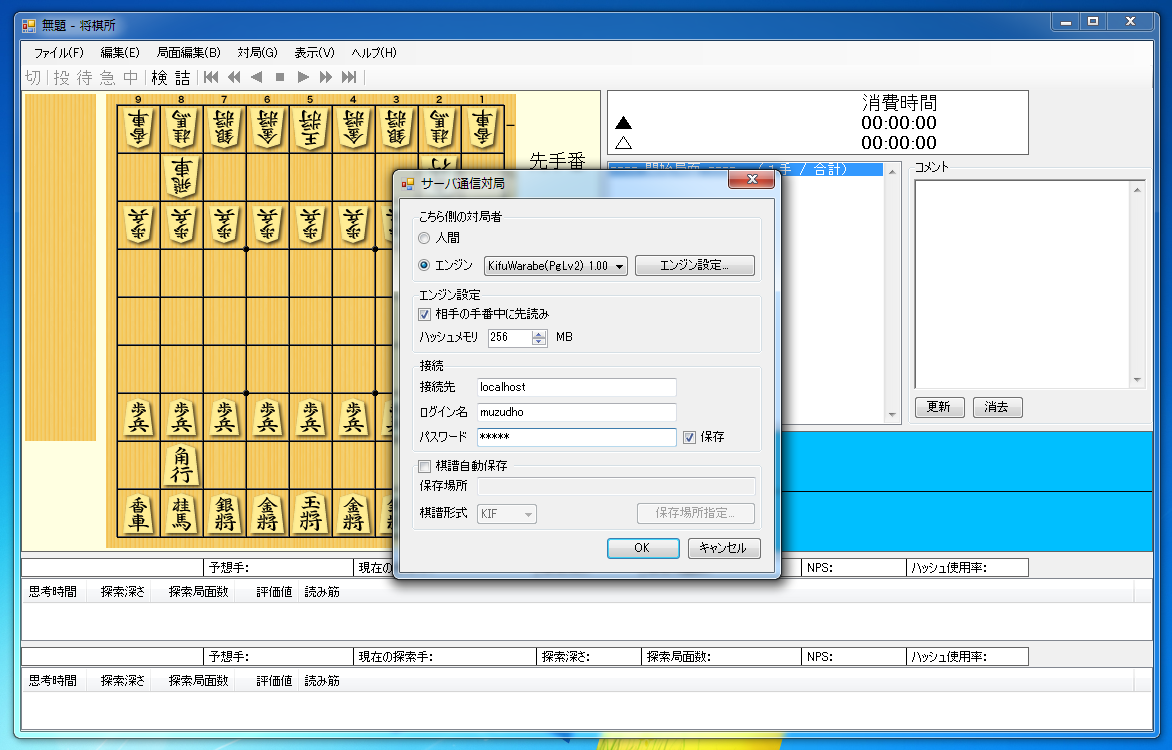Click the 投 (resign) toolbar button

tap(61, 77)
